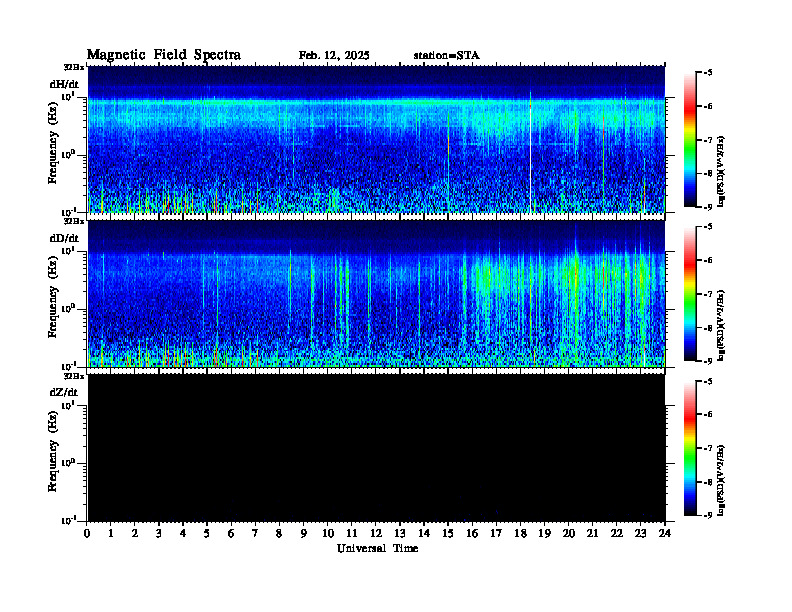Click the dZ/dt color scale bar

click(690, 448)
